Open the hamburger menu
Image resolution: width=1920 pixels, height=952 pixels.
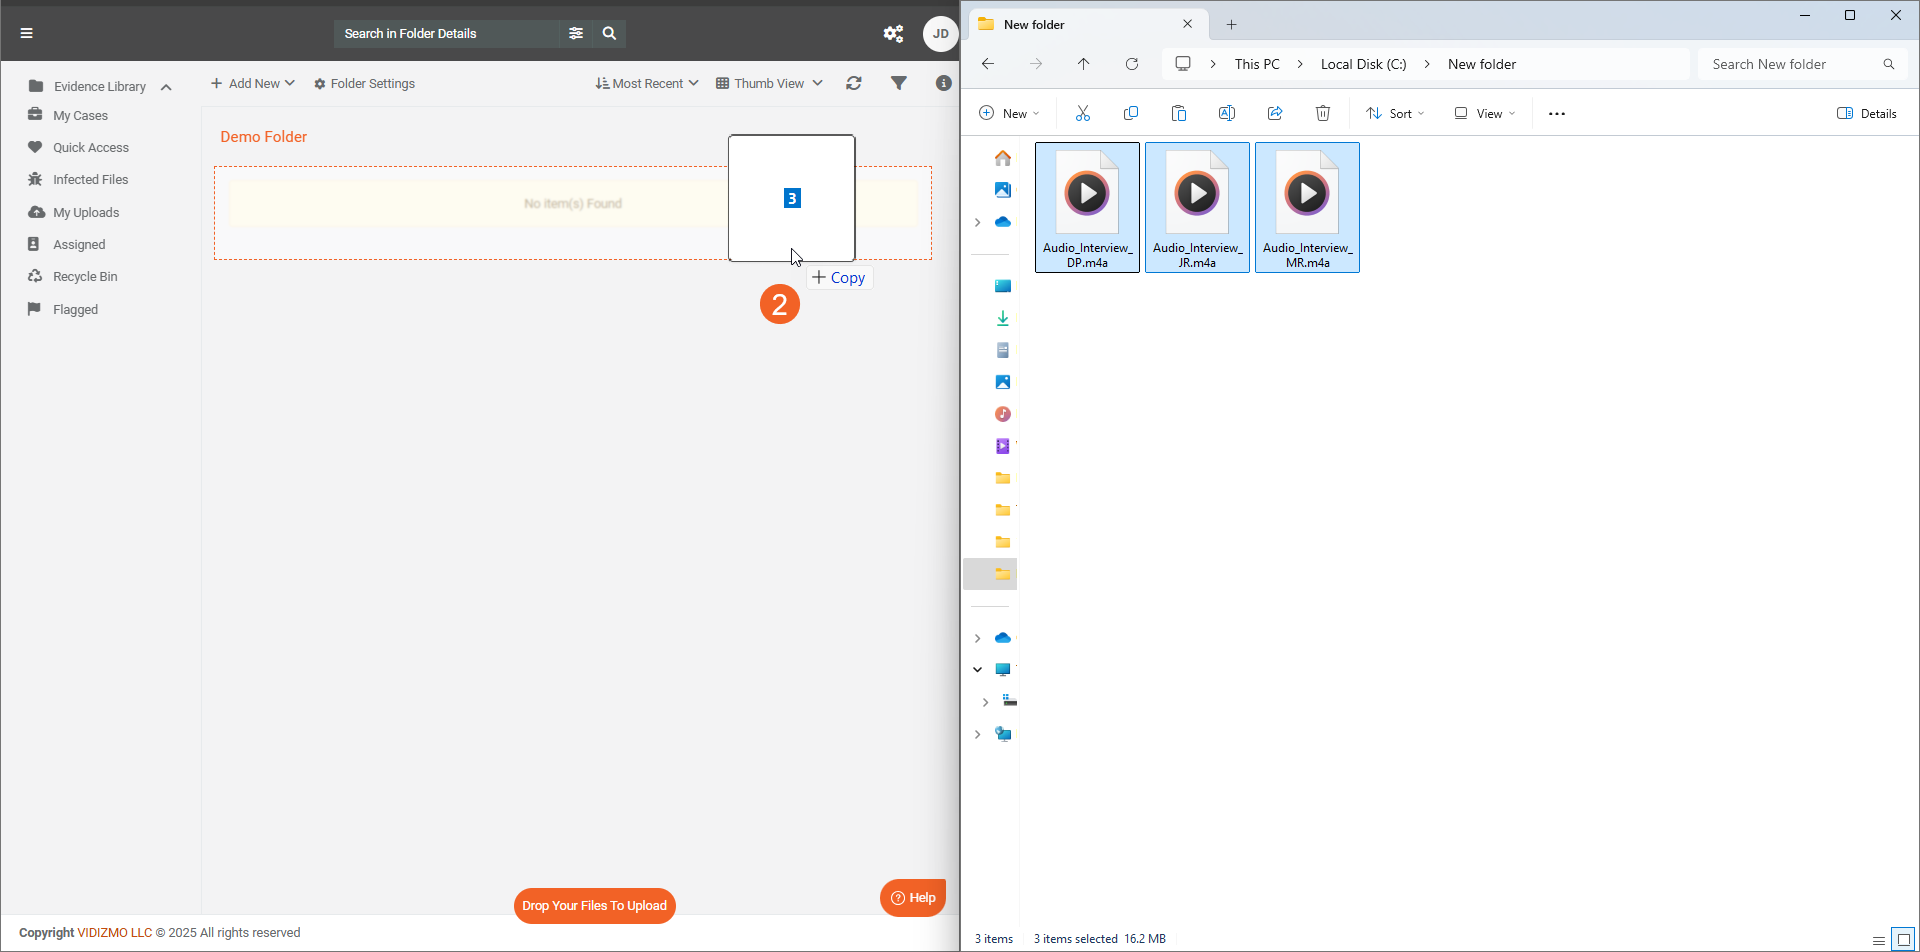27,33
